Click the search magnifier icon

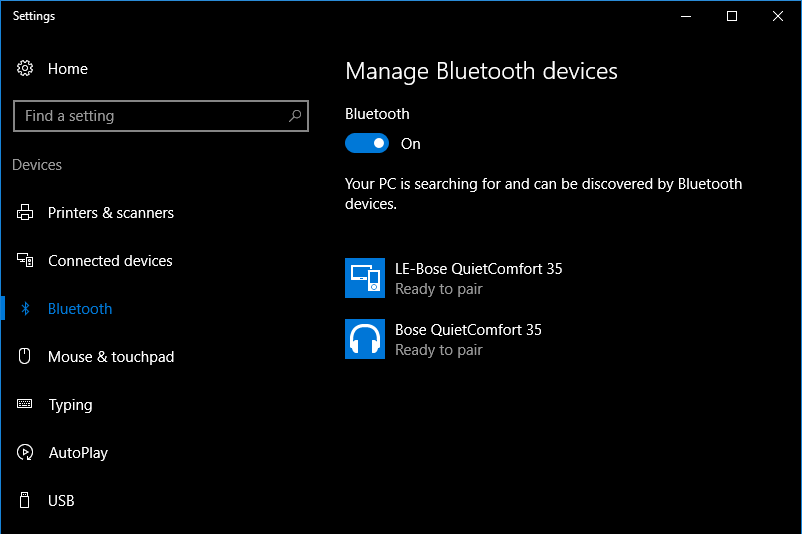295,116
